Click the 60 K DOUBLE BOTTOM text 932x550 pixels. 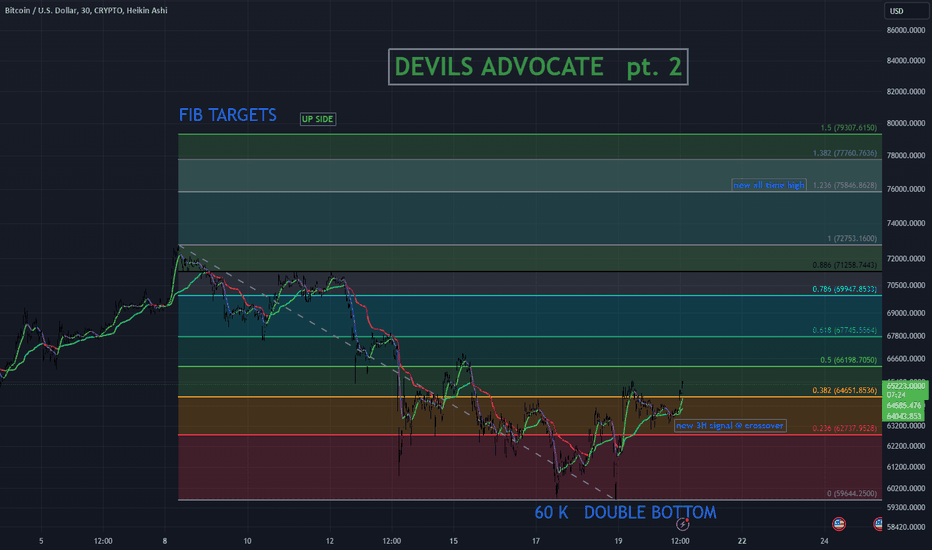point(625,513)
